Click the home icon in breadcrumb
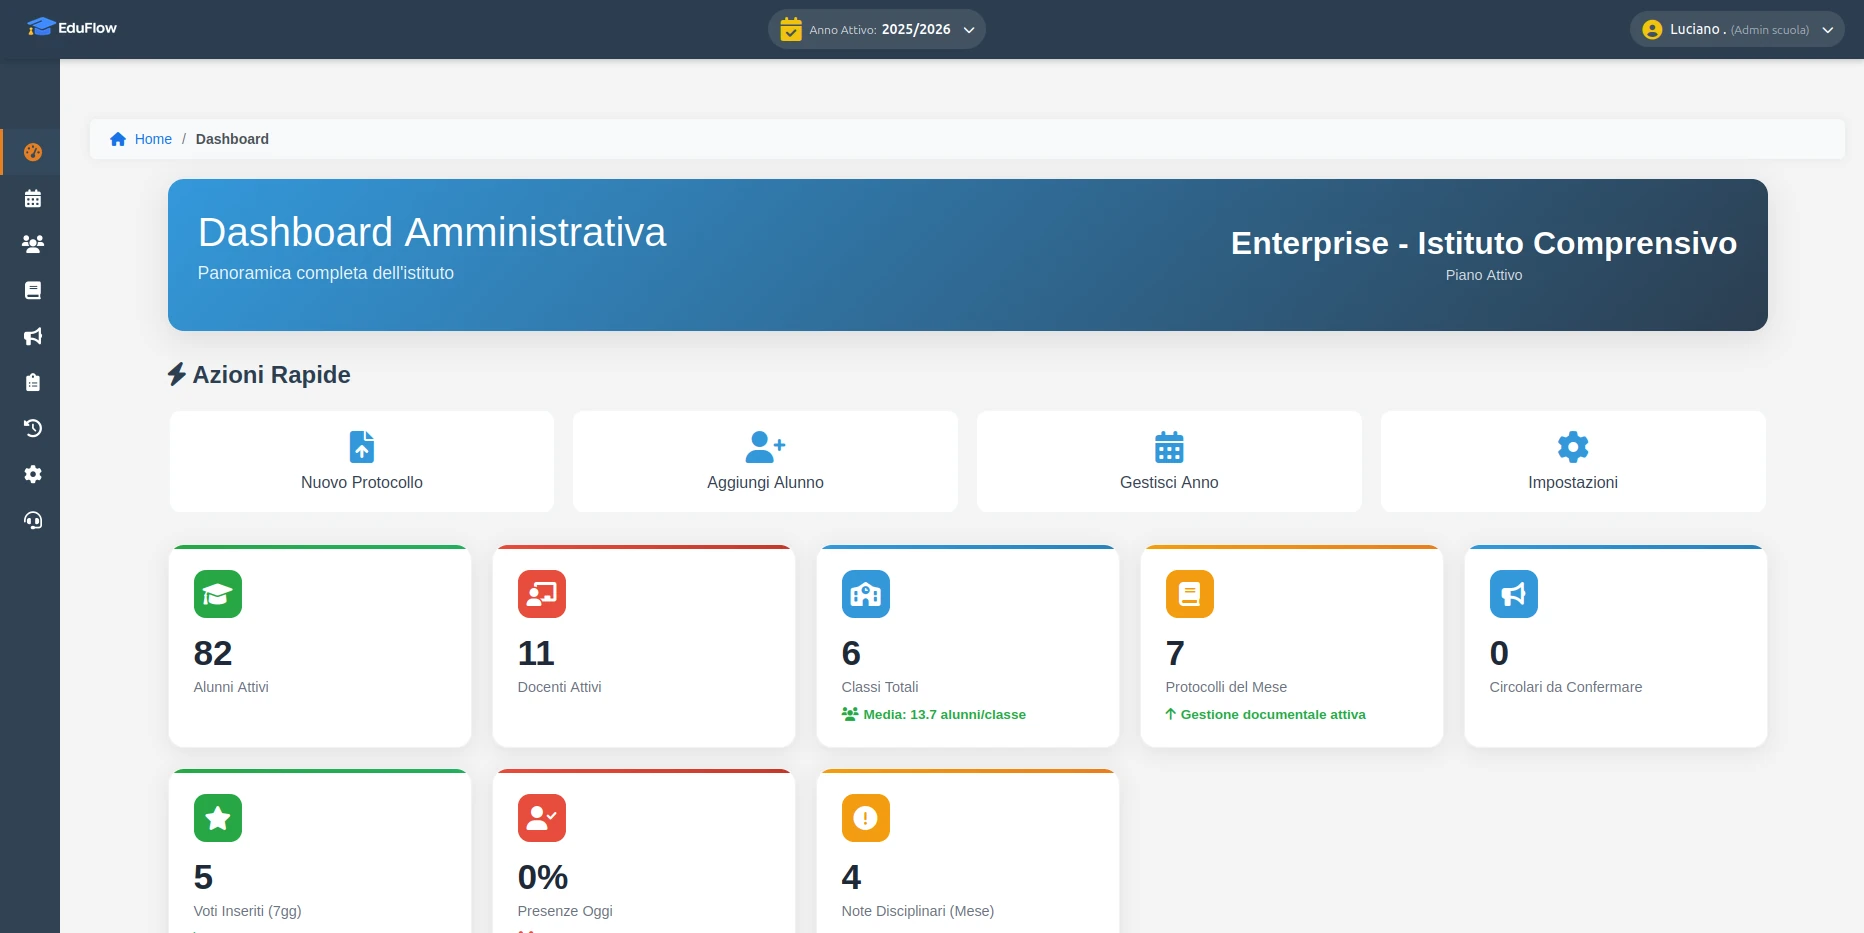Image resolution: width=1864 pixels, height=933 pixels. (118, 139)
